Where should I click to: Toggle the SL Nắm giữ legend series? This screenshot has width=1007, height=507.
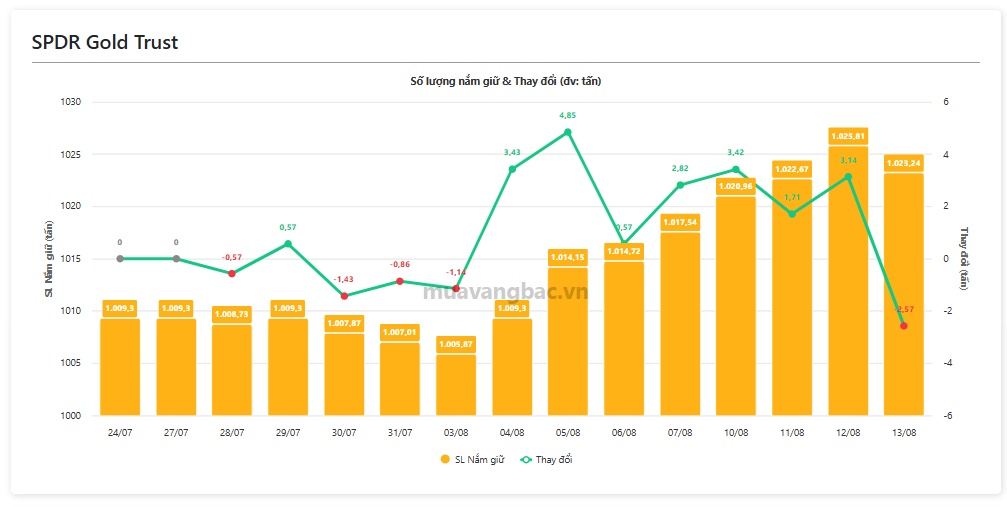point(473,459)
